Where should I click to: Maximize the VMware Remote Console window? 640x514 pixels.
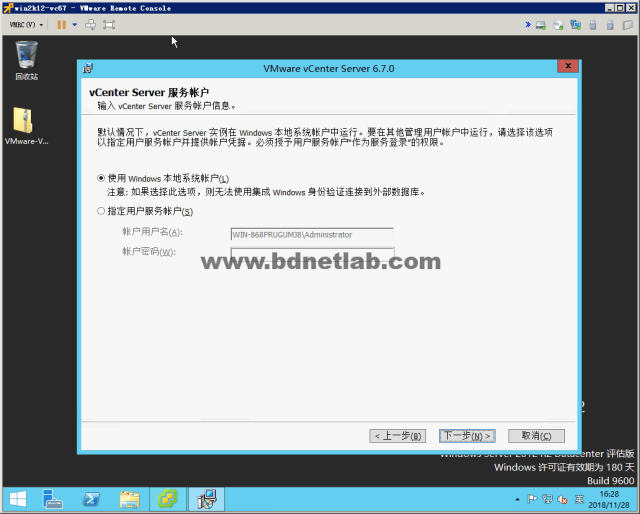[x=620, y=8]
